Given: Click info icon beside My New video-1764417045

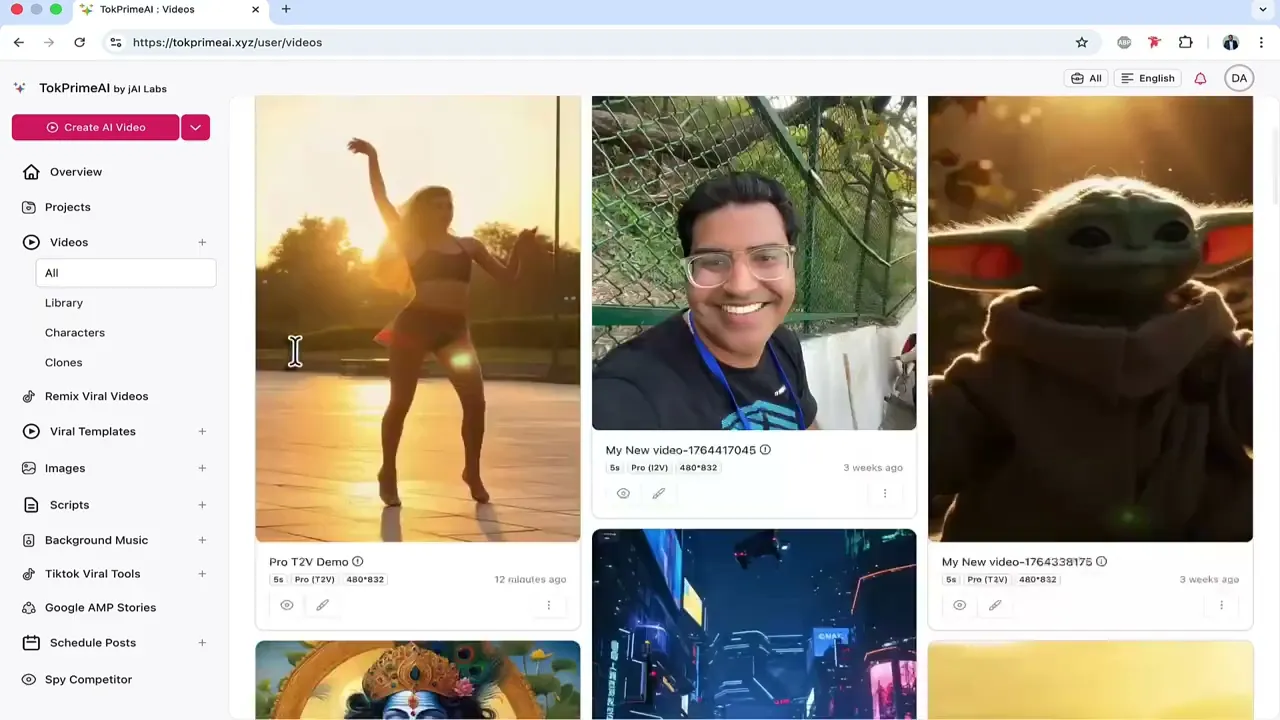Looking at the screenshot, I should click(x=765, y=450).
